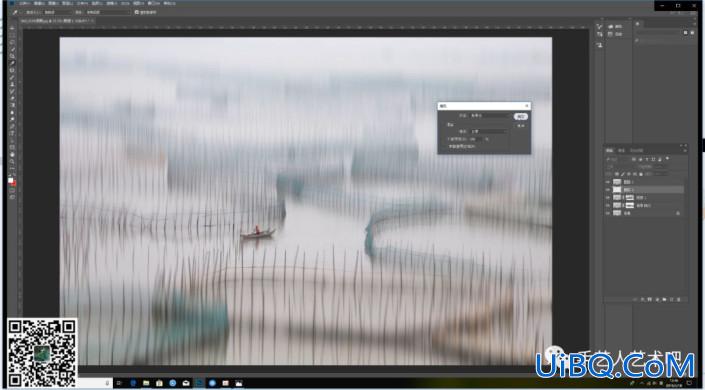Open the Edit menu
705x390 pixels.
(40, 3)
